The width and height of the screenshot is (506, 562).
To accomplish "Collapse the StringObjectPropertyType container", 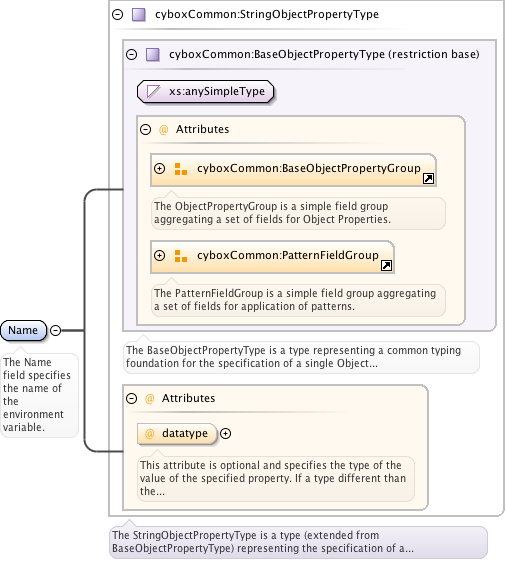I will 118,14.
